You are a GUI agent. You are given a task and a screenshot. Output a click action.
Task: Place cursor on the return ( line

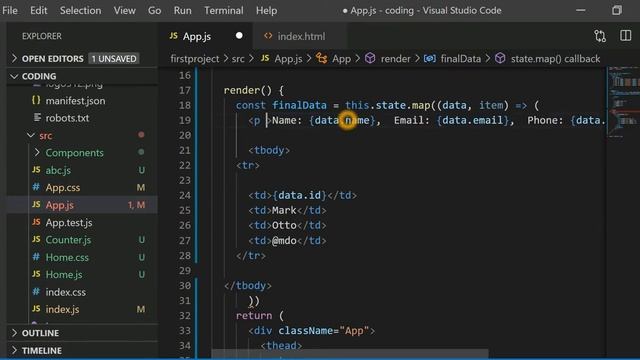[x=259, y=316]
